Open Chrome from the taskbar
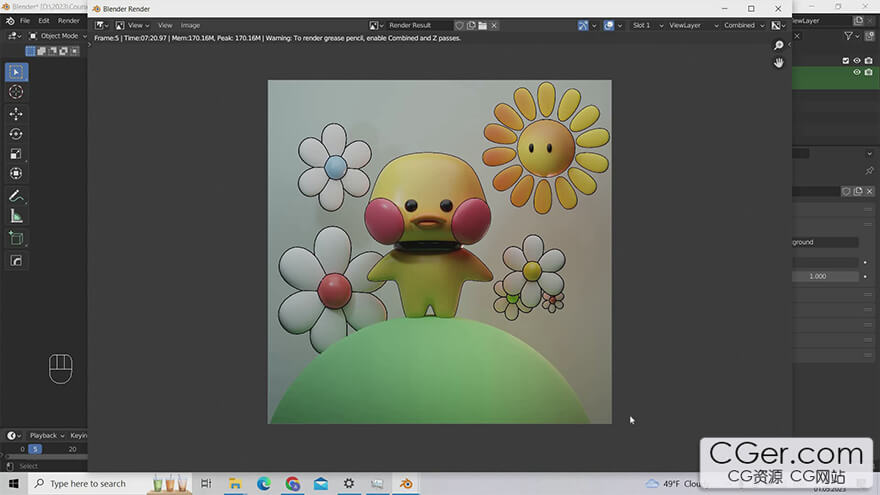The image size is (880, 495). [x=292, y=483]
